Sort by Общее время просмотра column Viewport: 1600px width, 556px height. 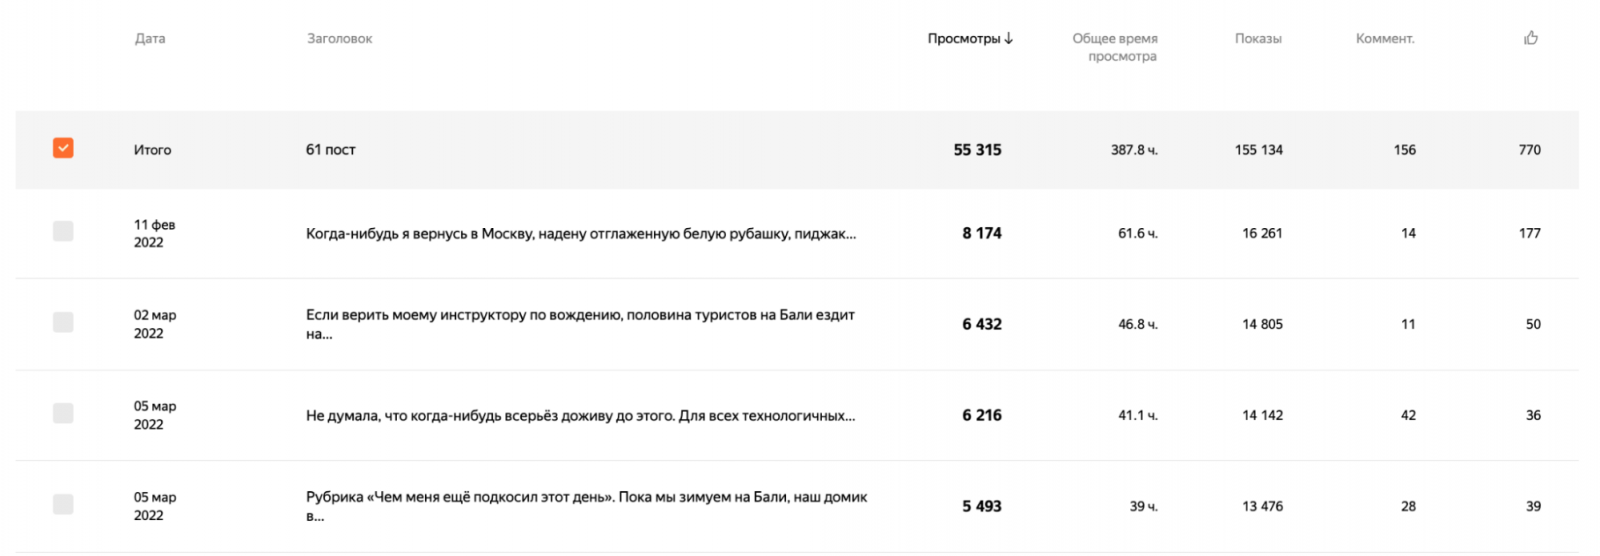(x=1115, y=47)
